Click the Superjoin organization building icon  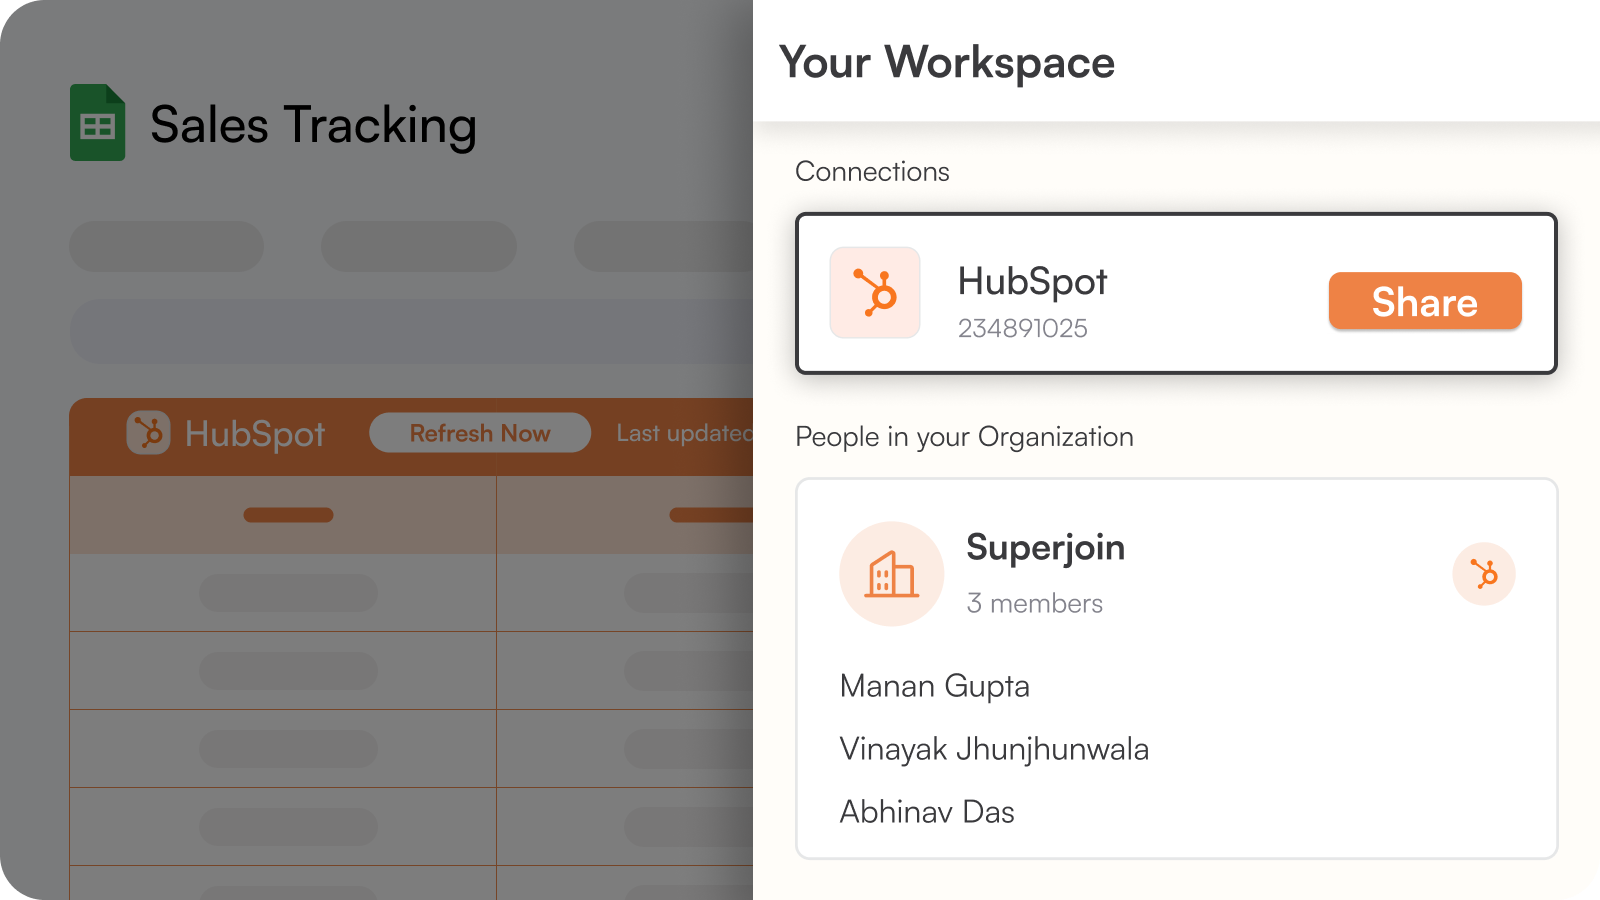tap(891, 574)
